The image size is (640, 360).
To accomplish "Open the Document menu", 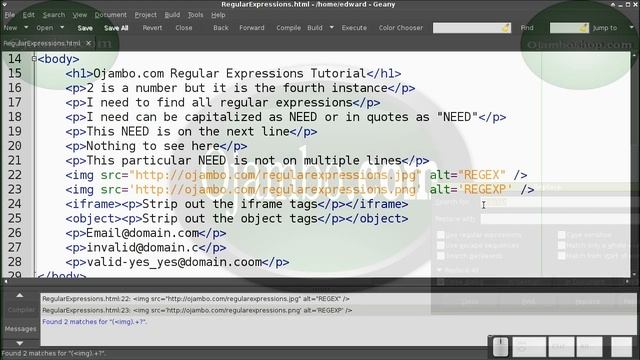I will click(111, 15).
